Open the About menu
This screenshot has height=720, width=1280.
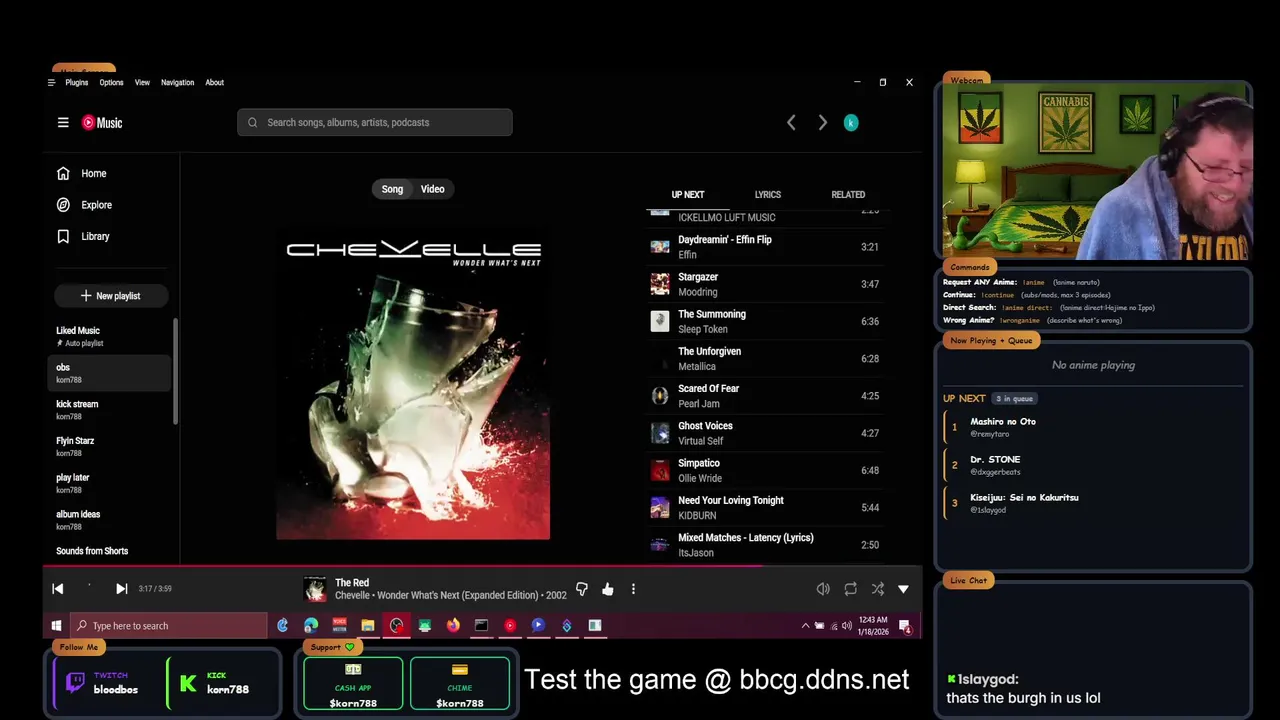coord(214,82)
